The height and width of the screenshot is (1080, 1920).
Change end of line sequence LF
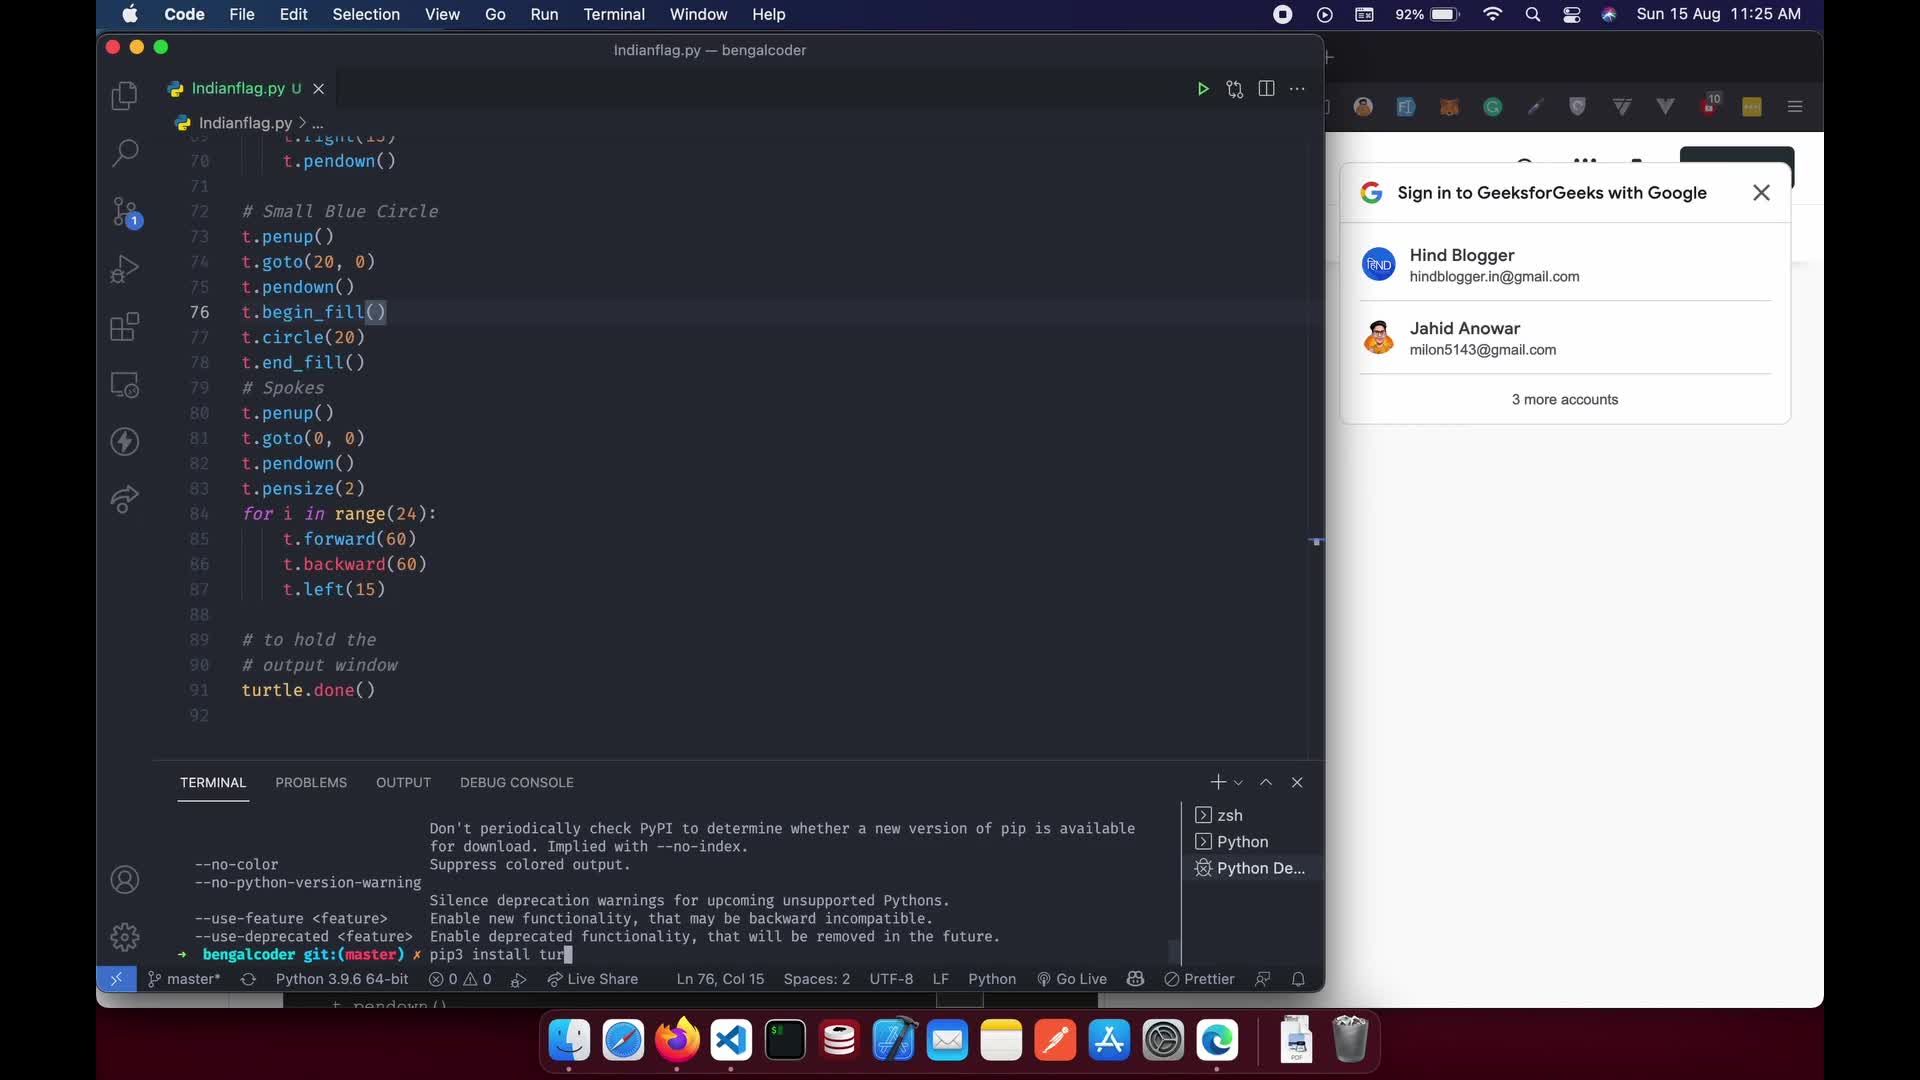coord(941,979)
